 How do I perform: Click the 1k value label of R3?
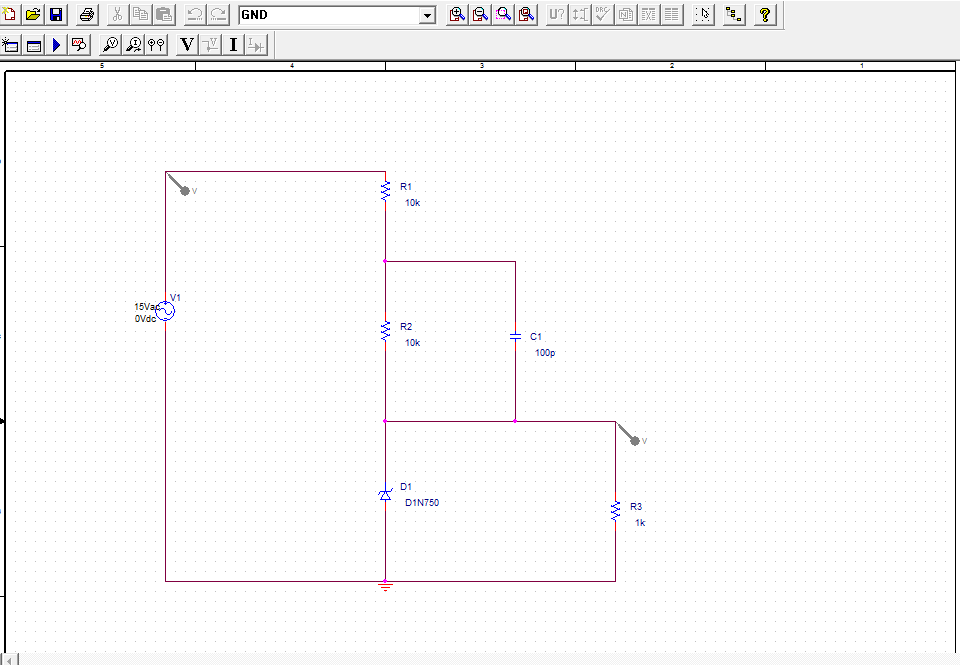(x=640, y=523)
